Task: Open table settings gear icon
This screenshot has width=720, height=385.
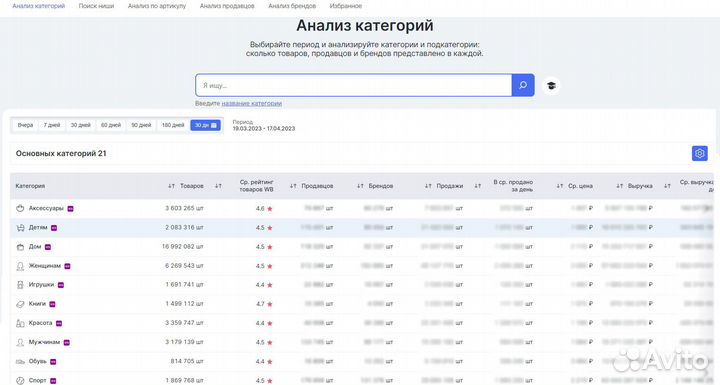Action: (x=699, y=153)
